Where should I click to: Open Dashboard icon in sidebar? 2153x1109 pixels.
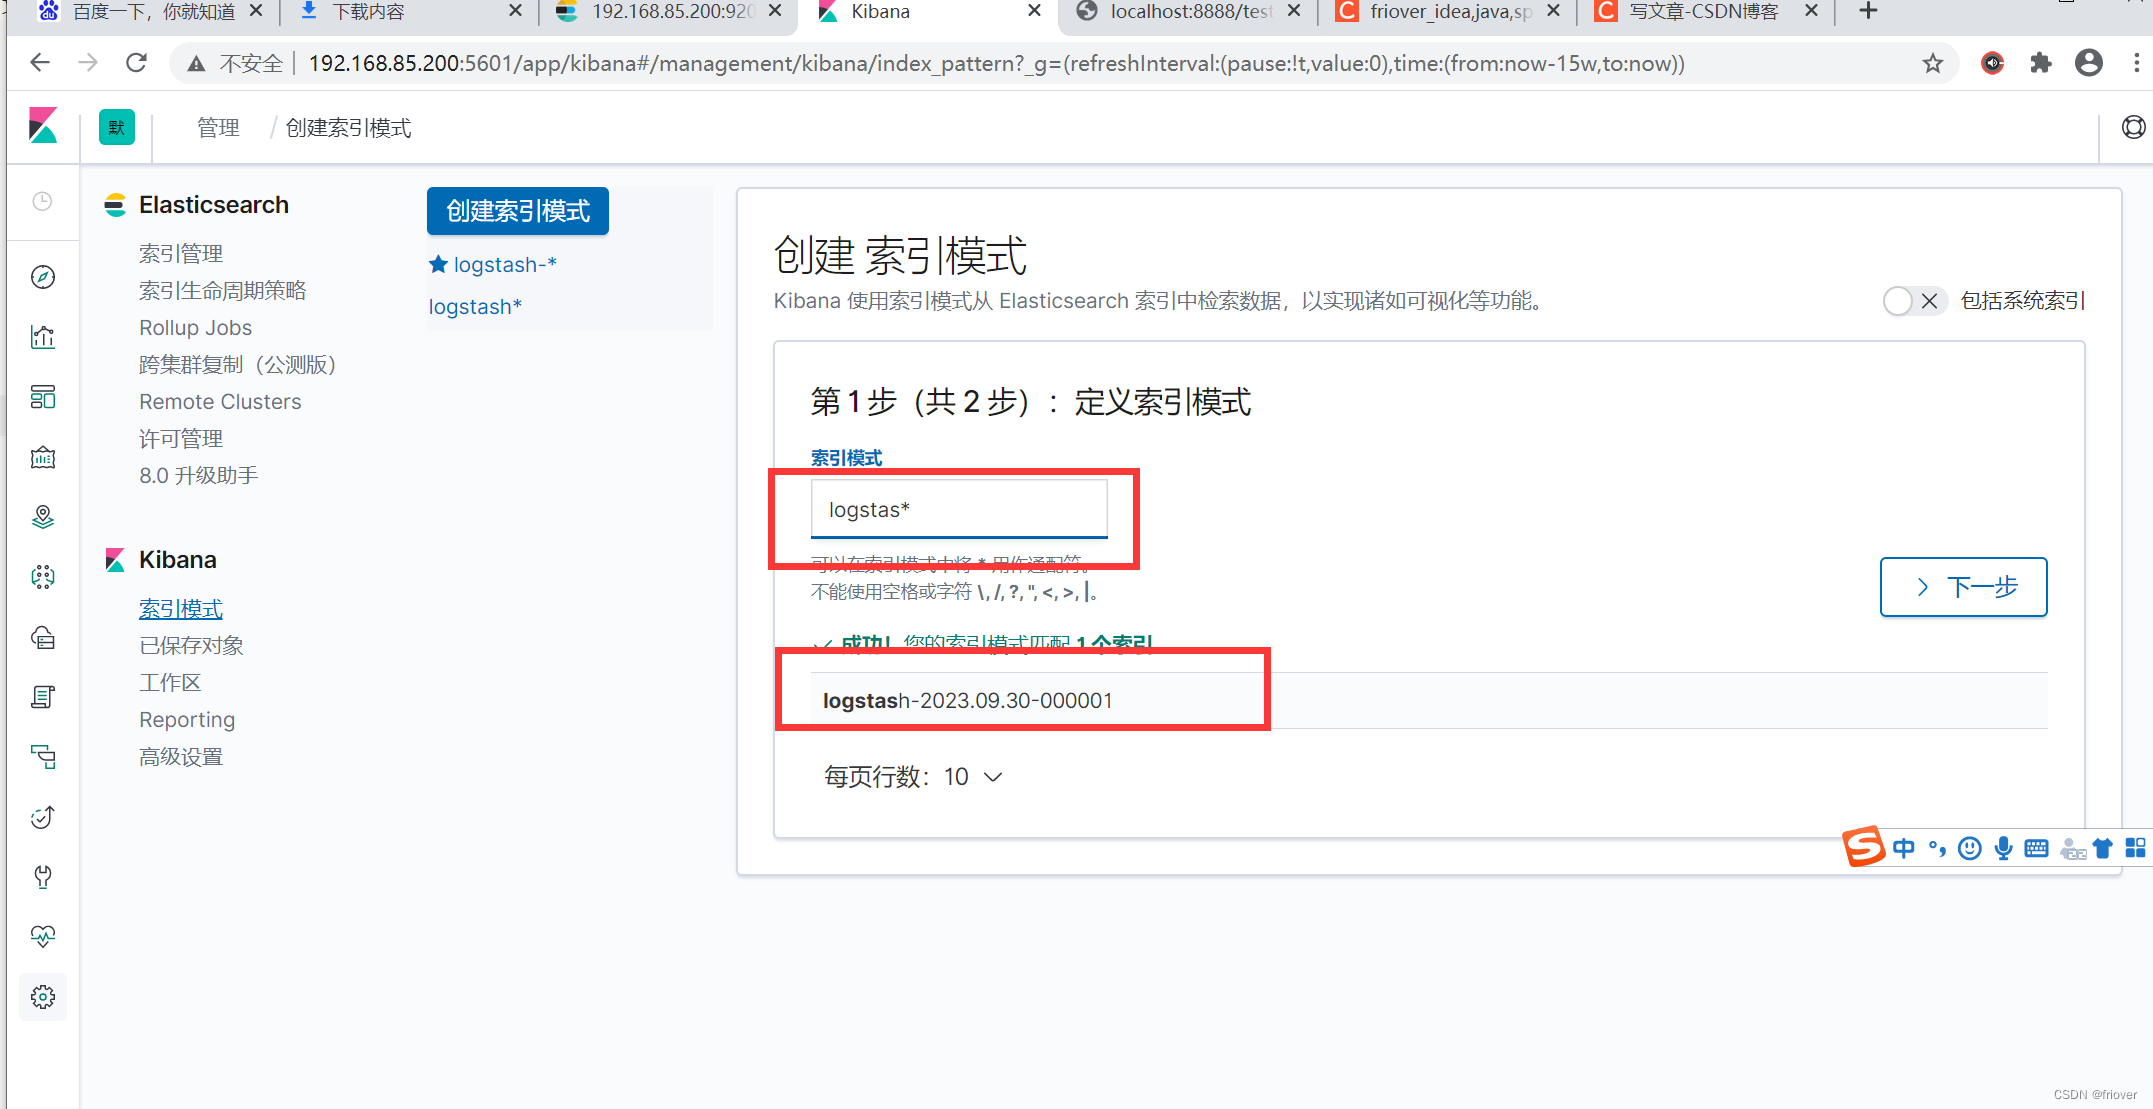[x=43, y=397]
